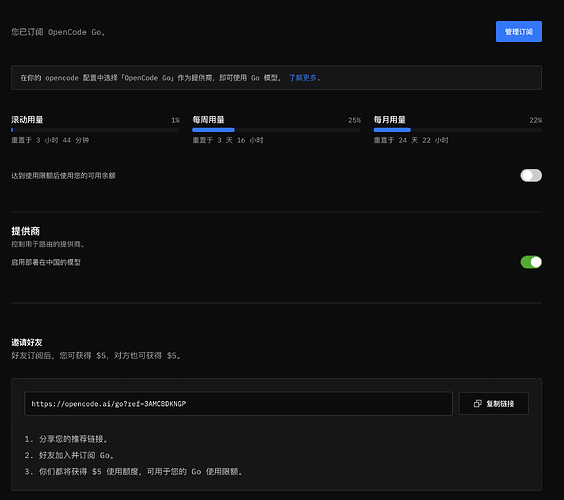
Task: Click the 每周用量 progress bar
Action: (276, 130)
